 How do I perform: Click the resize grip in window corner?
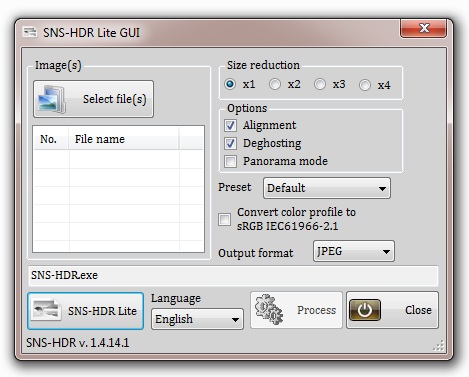(439, 346)
